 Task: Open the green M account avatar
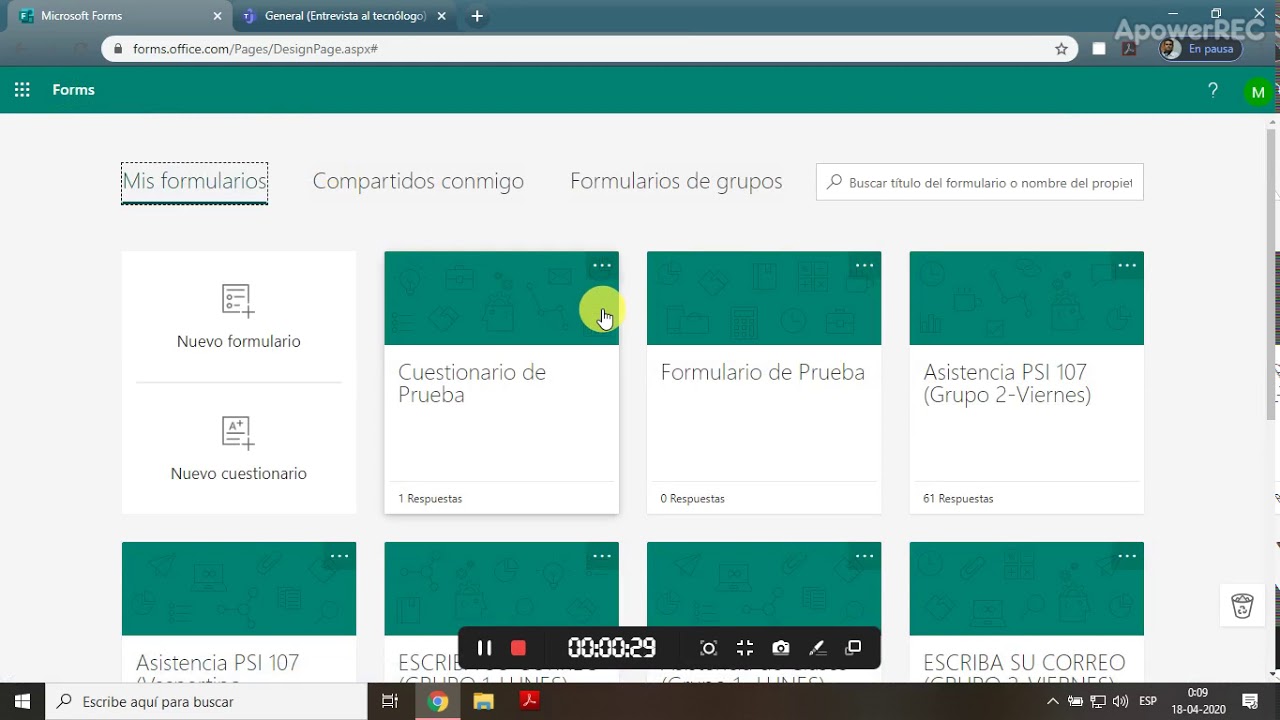1258,92
